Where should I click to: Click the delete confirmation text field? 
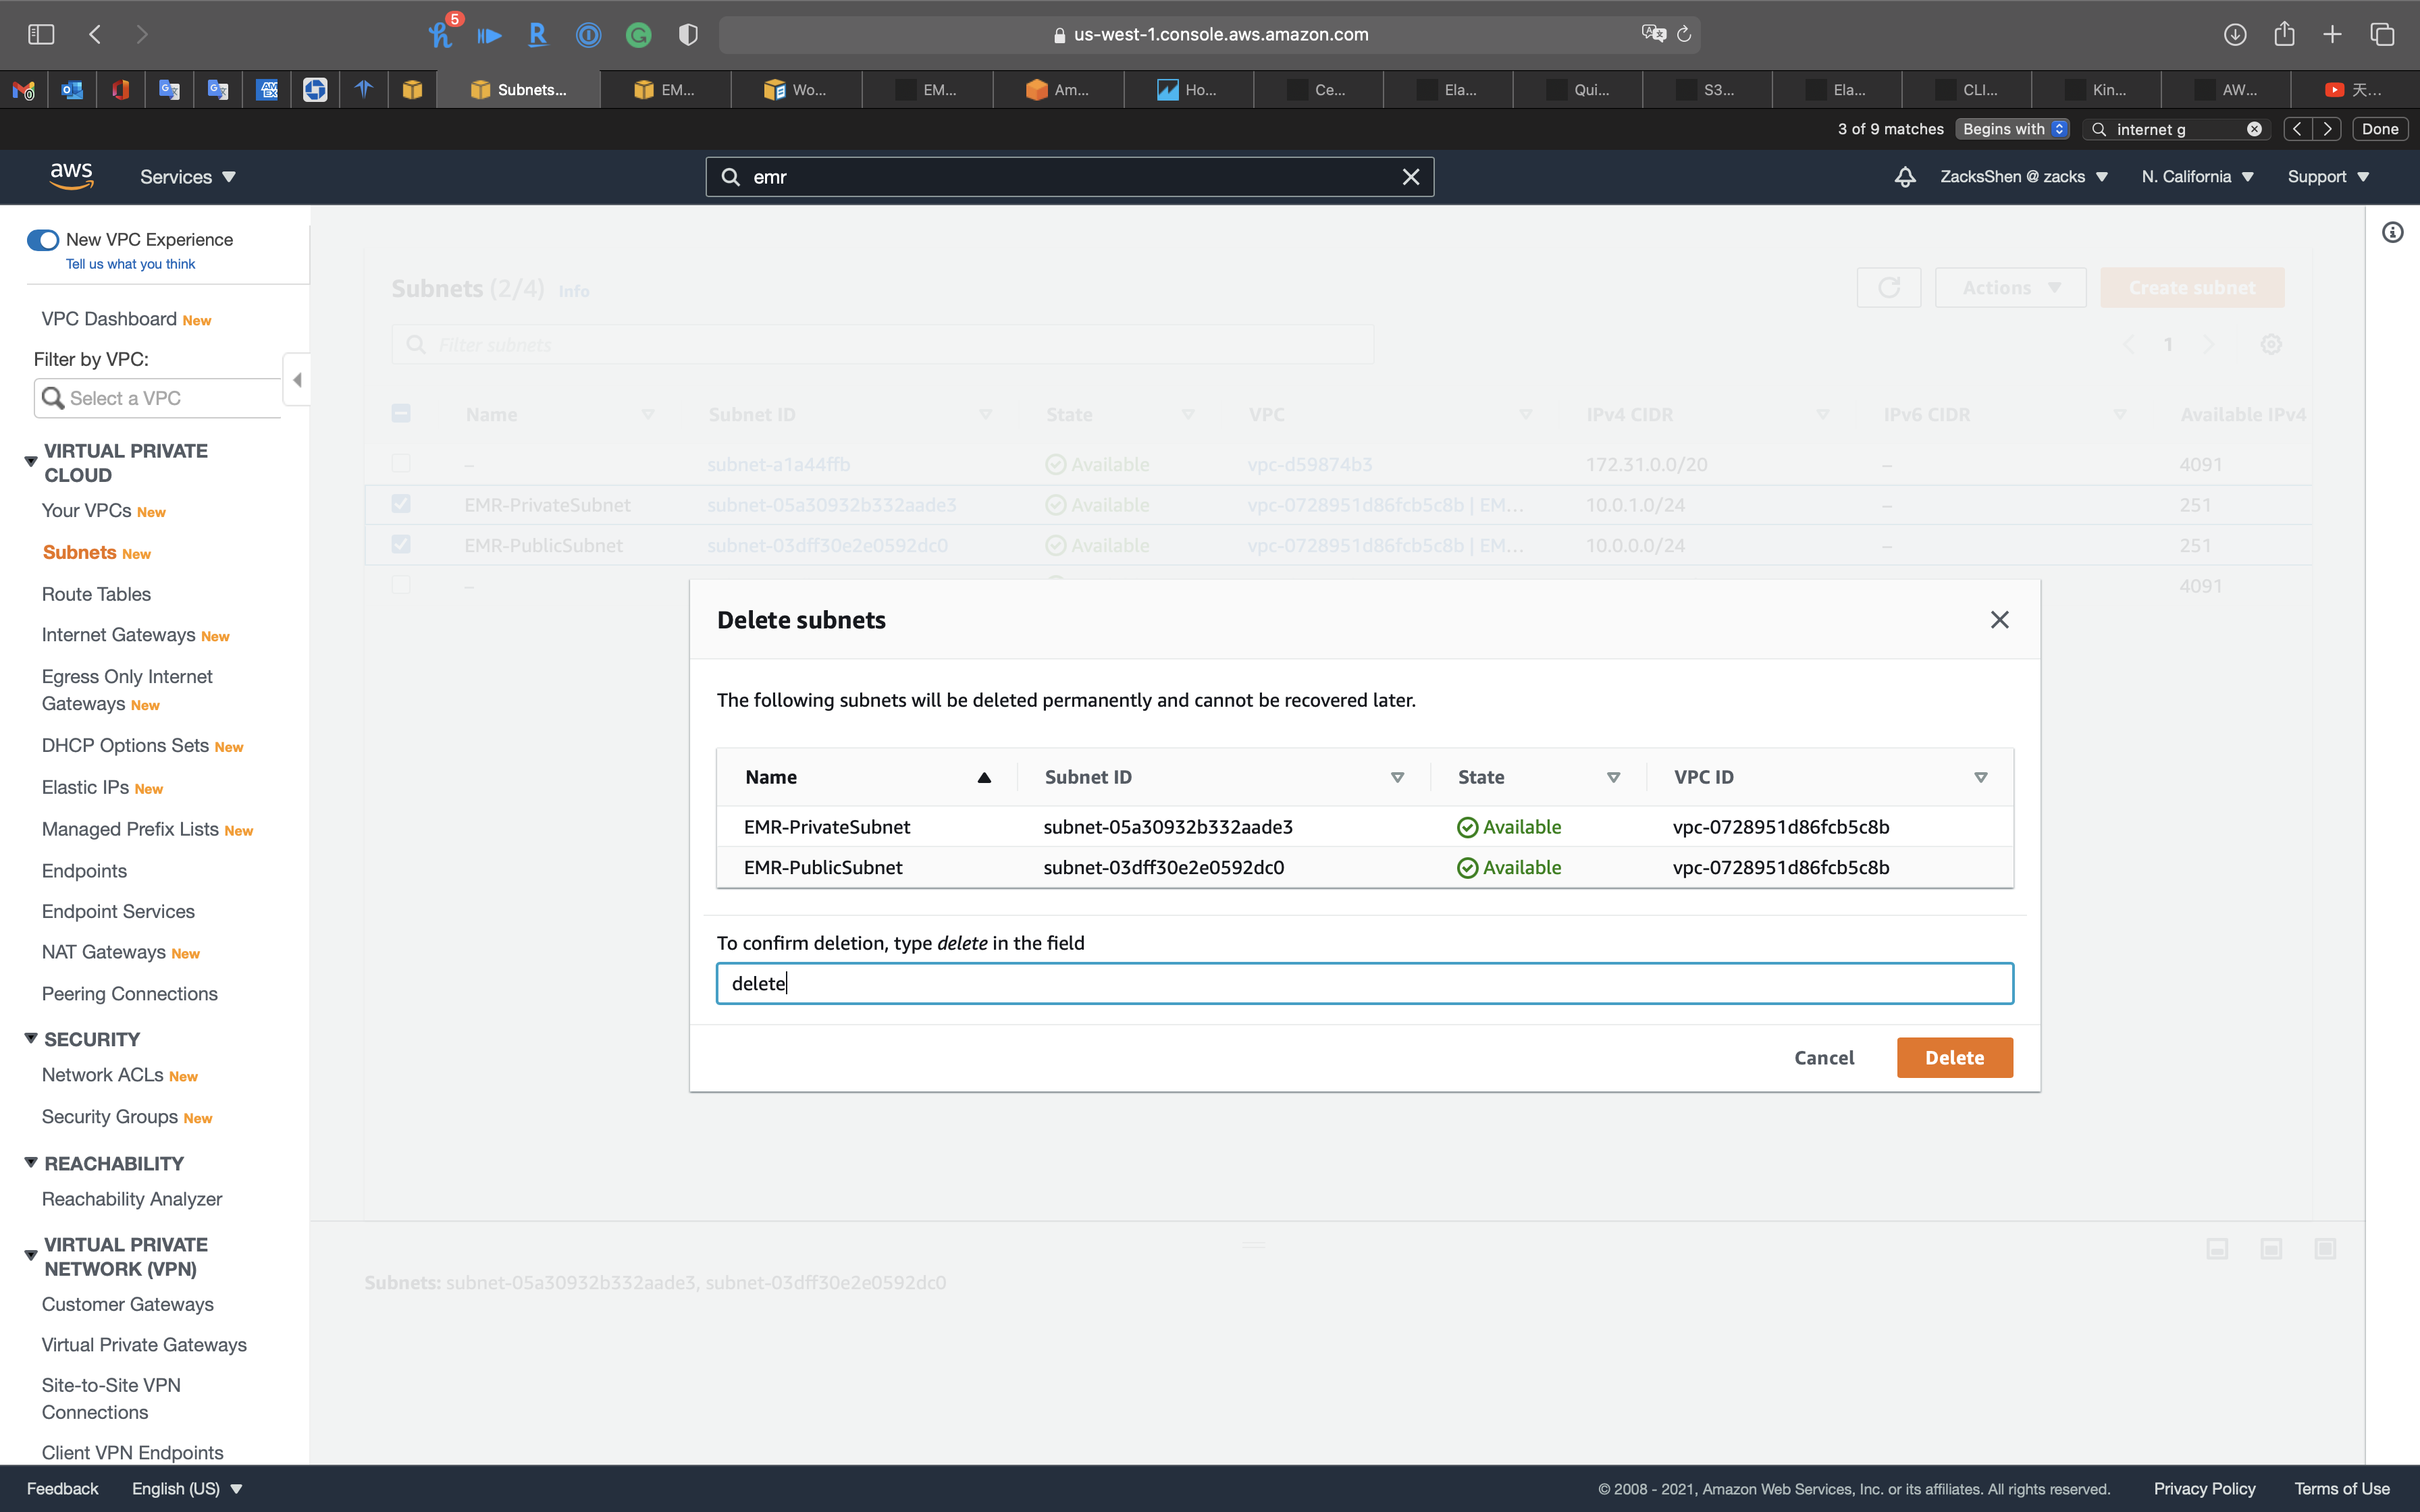(1364, 983)
